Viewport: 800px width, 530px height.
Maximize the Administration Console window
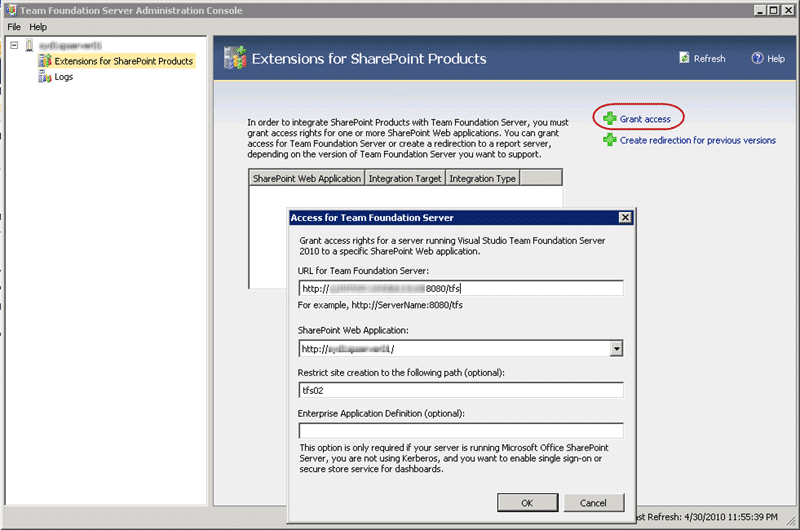(x=773, y=10)
